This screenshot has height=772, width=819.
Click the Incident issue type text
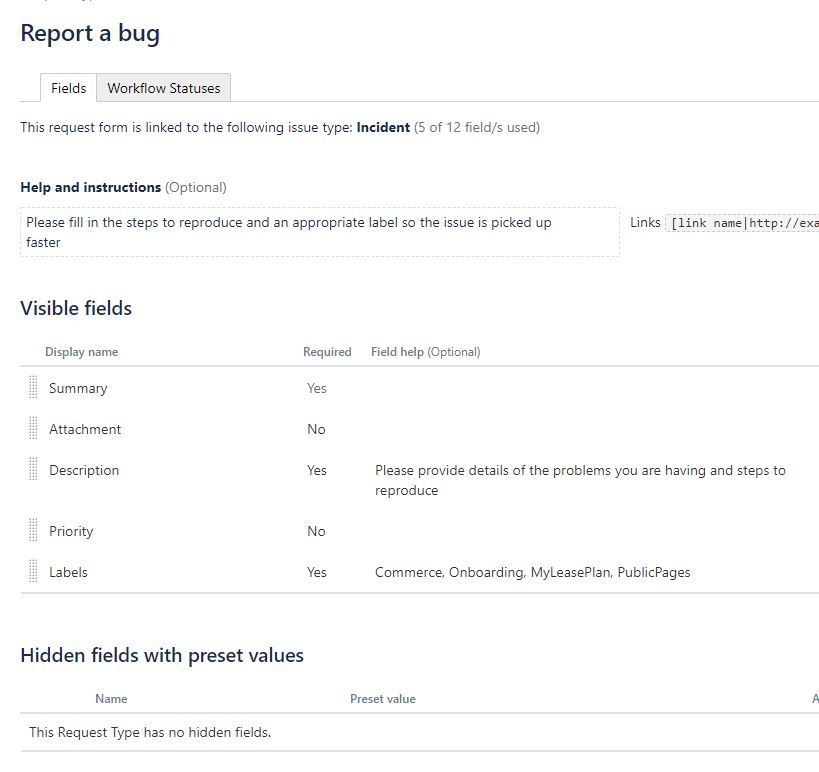click(x=383, y=127)
